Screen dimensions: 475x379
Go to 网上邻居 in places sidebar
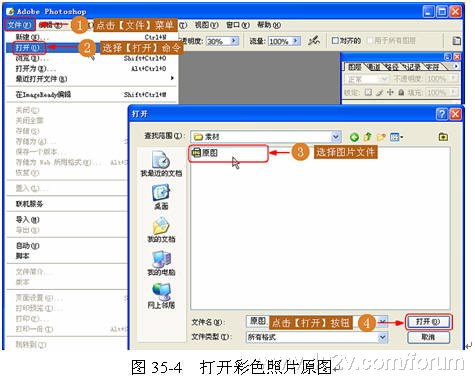coord(161,295)
